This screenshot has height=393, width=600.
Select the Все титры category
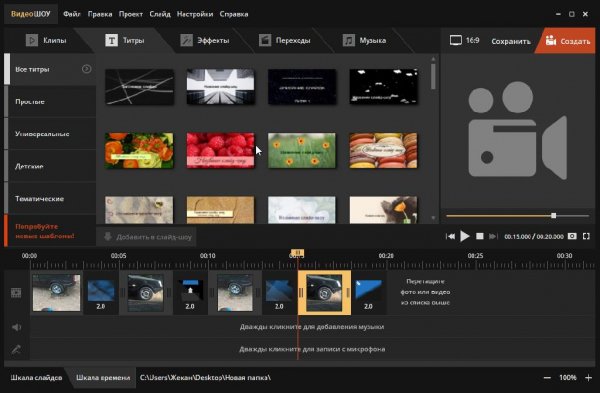click(50, 69)
